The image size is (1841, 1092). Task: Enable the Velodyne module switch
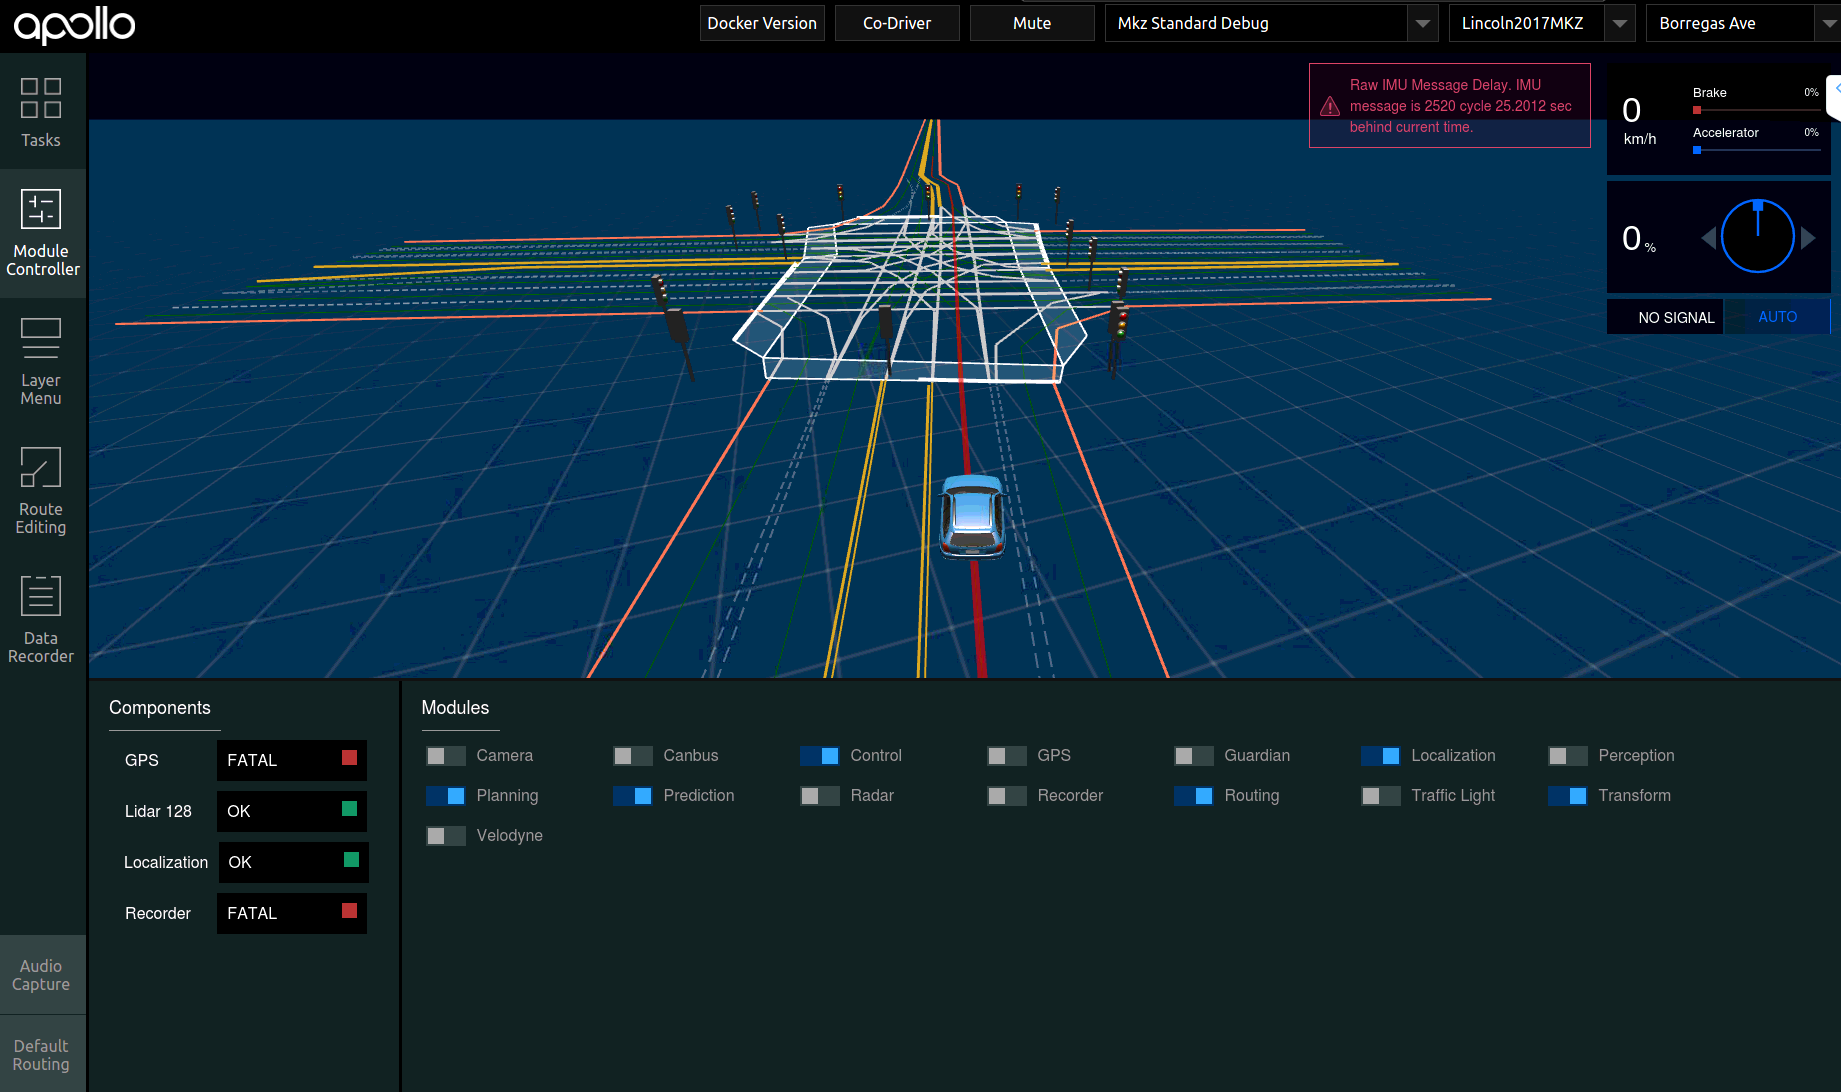pyautogui.click(x=446, y=836)
